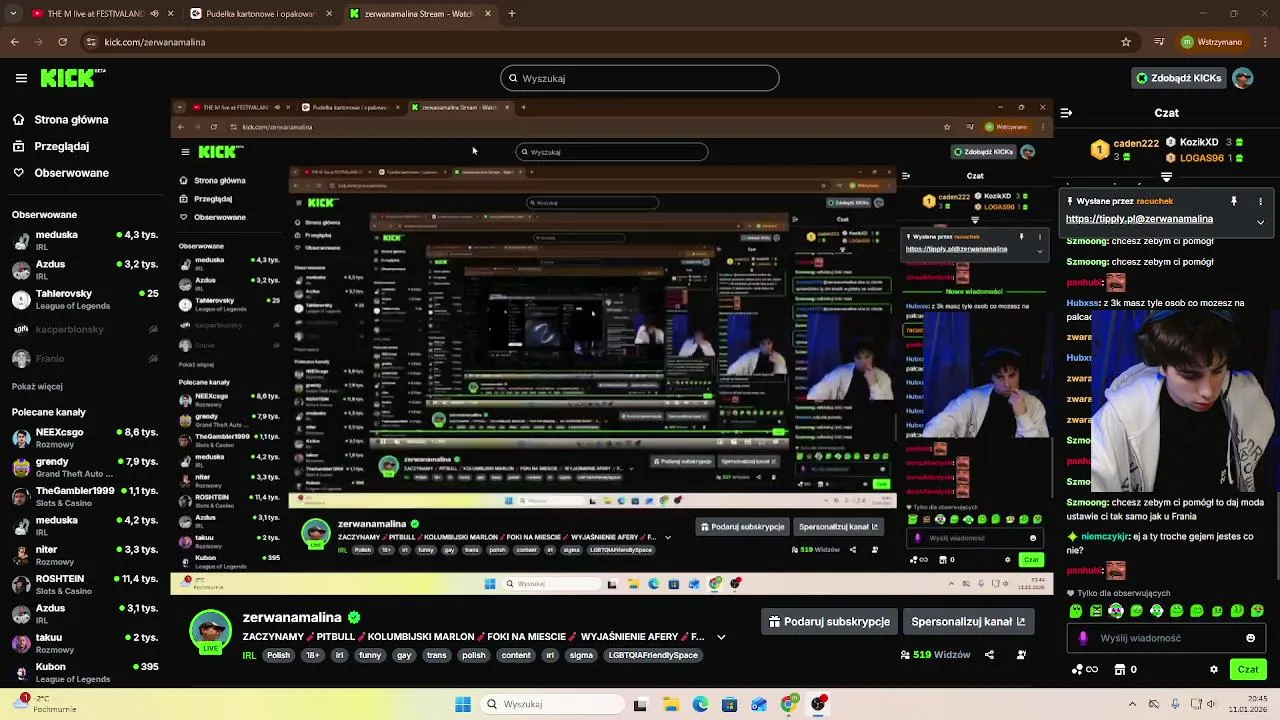The image size is (1280, 720).
Task: Open recommended channel takuu
Action: (85, 643)
